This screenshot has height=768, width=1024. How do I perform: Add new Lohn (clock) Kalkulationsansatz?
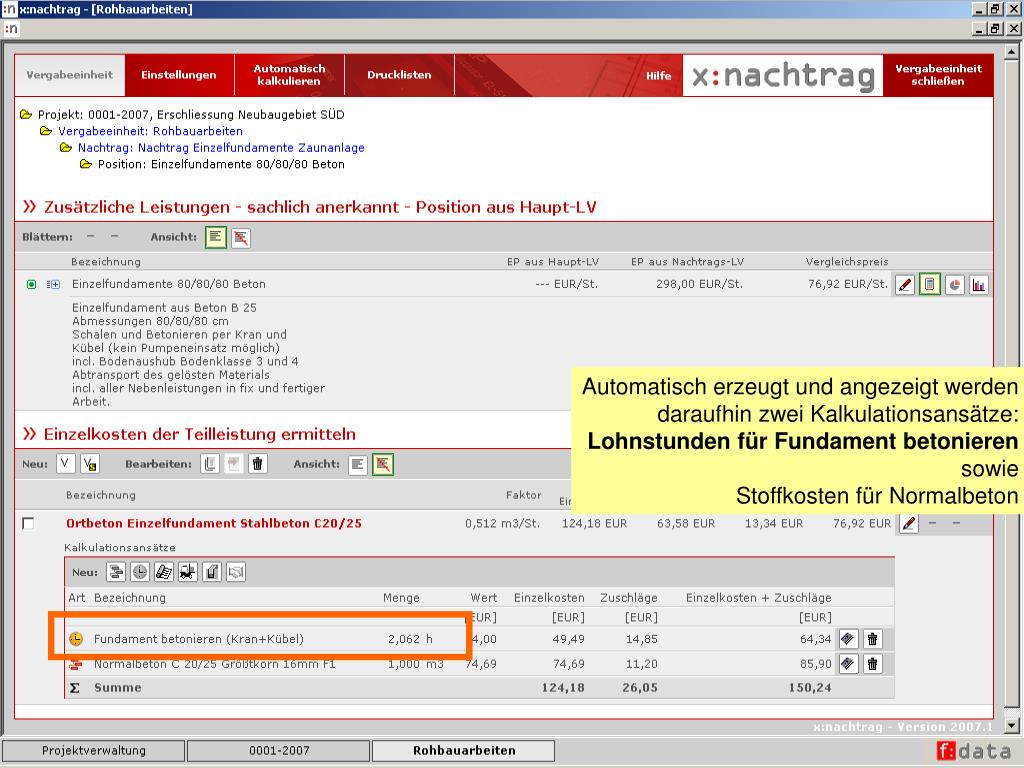140,573
